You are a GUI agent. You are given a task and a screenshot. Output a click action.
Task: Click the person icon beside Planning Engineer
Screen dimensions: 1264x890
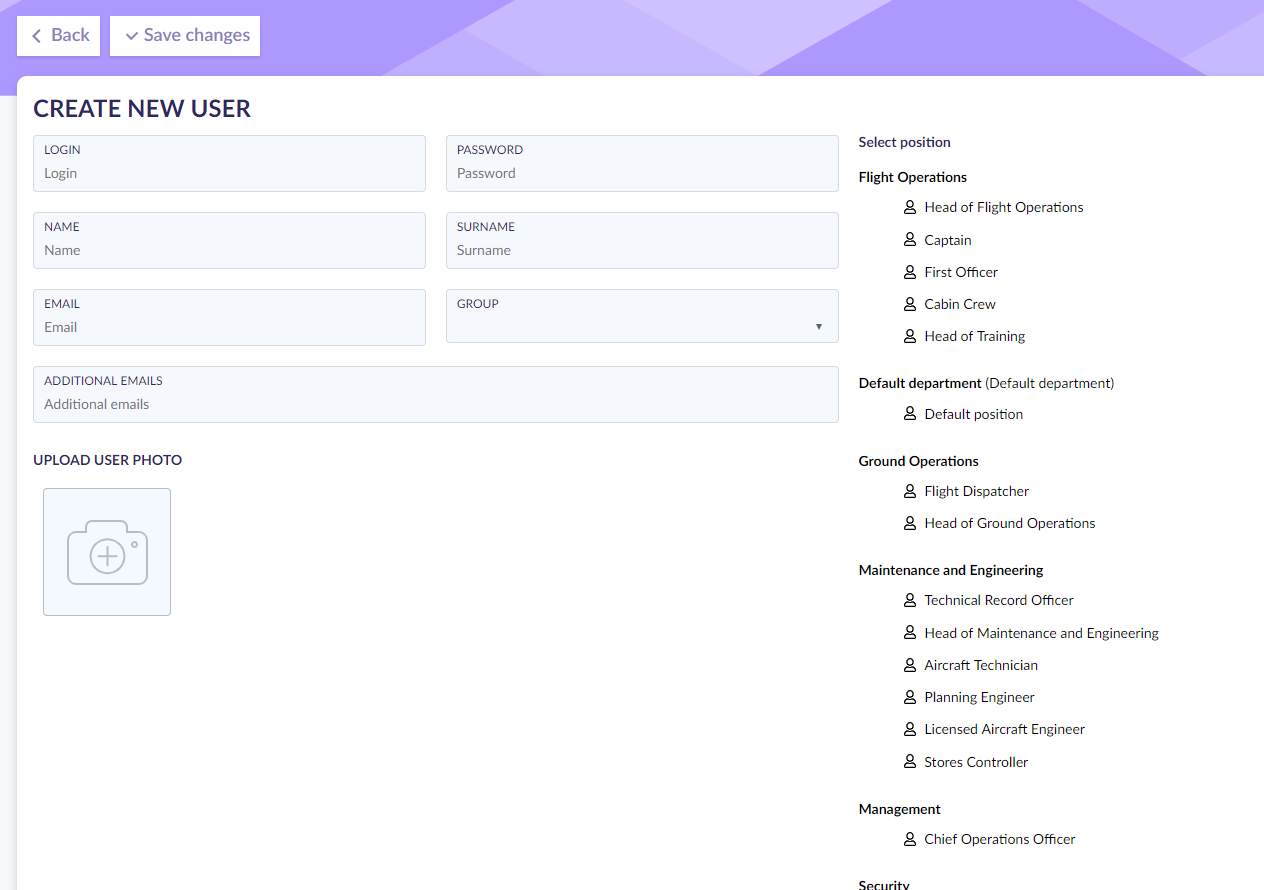pos(910,697)
